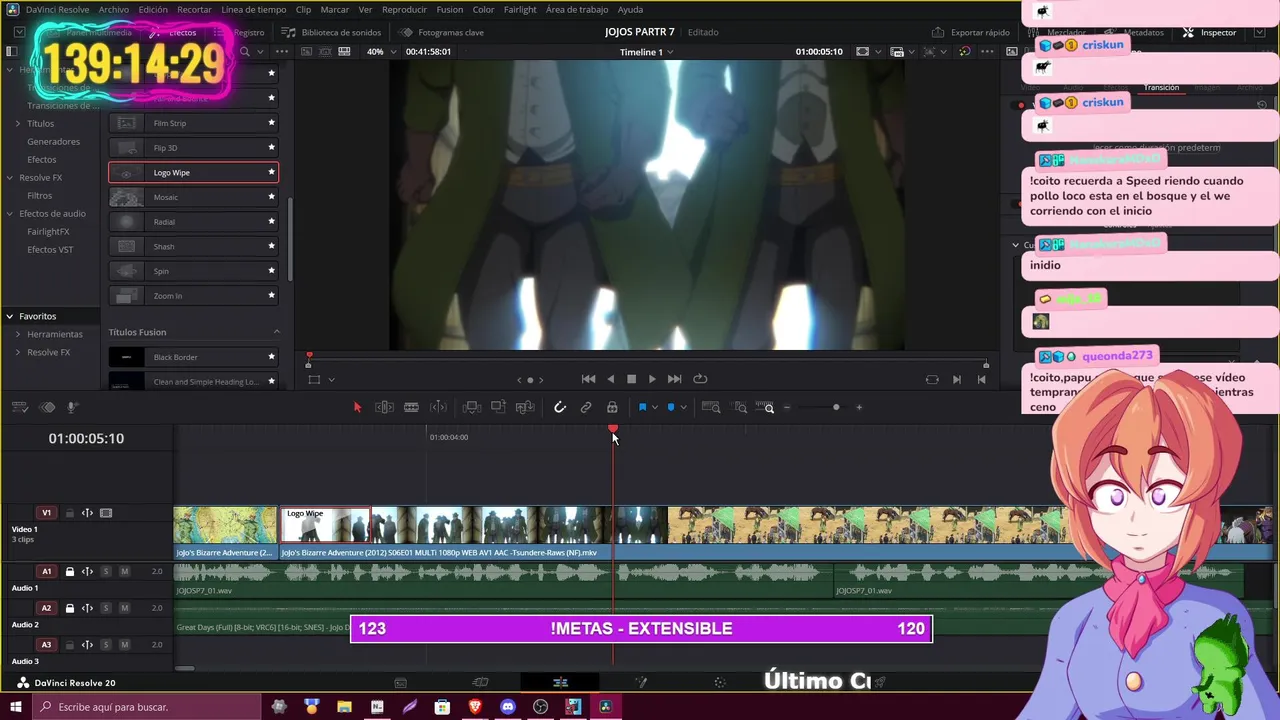Toggle the Linked Selection chain icon
This screenshot has width=1280, height=720.
(586, 407)
